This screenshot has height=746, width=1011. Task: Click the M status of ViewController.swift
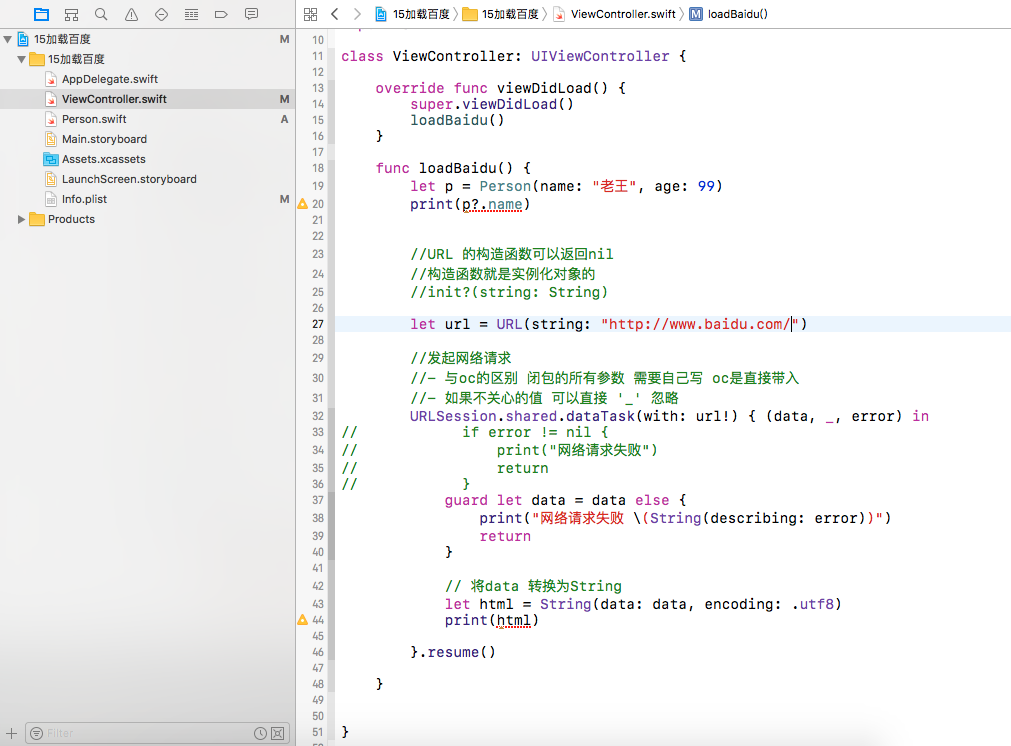[284, 99]
